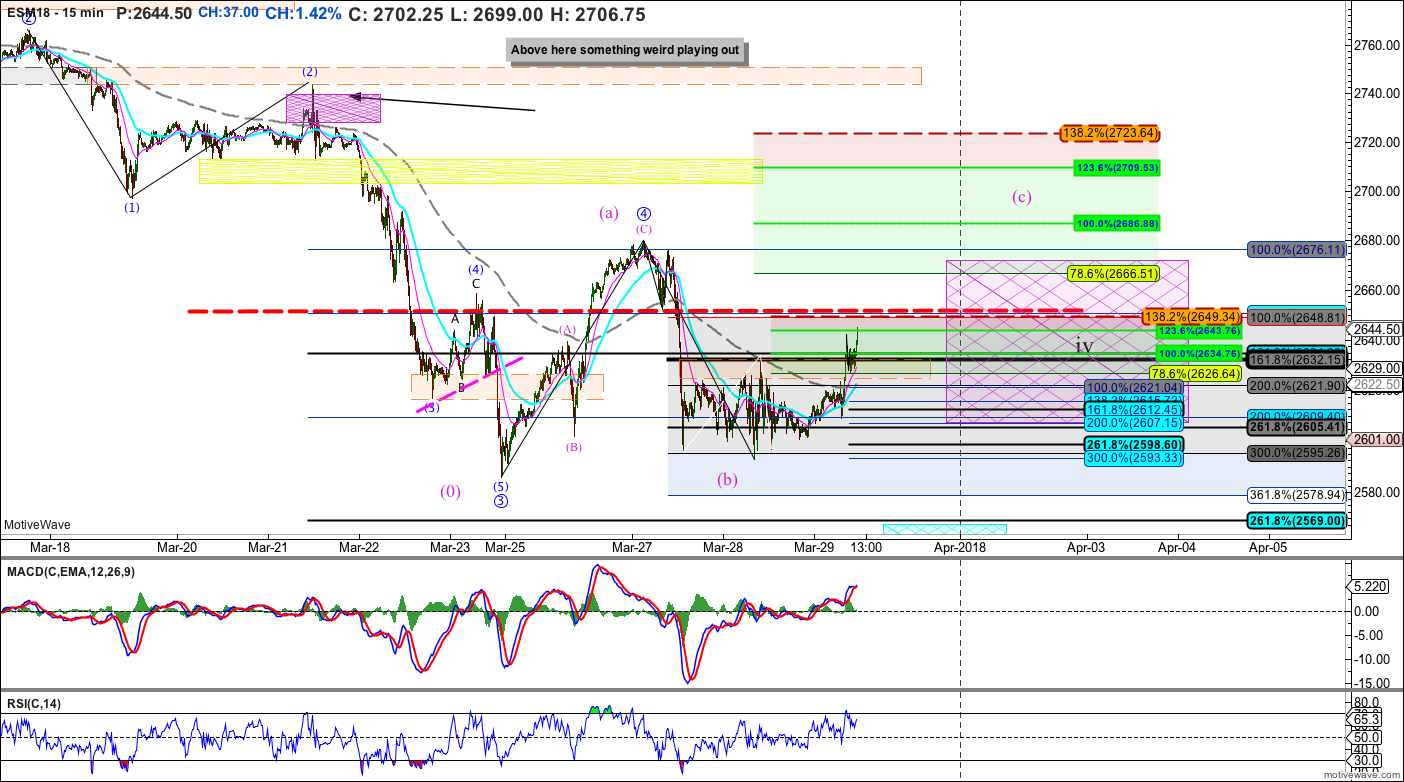
Task: Click the bold cyan 261.8%(2569.00) label
Action: [1297, 521]
